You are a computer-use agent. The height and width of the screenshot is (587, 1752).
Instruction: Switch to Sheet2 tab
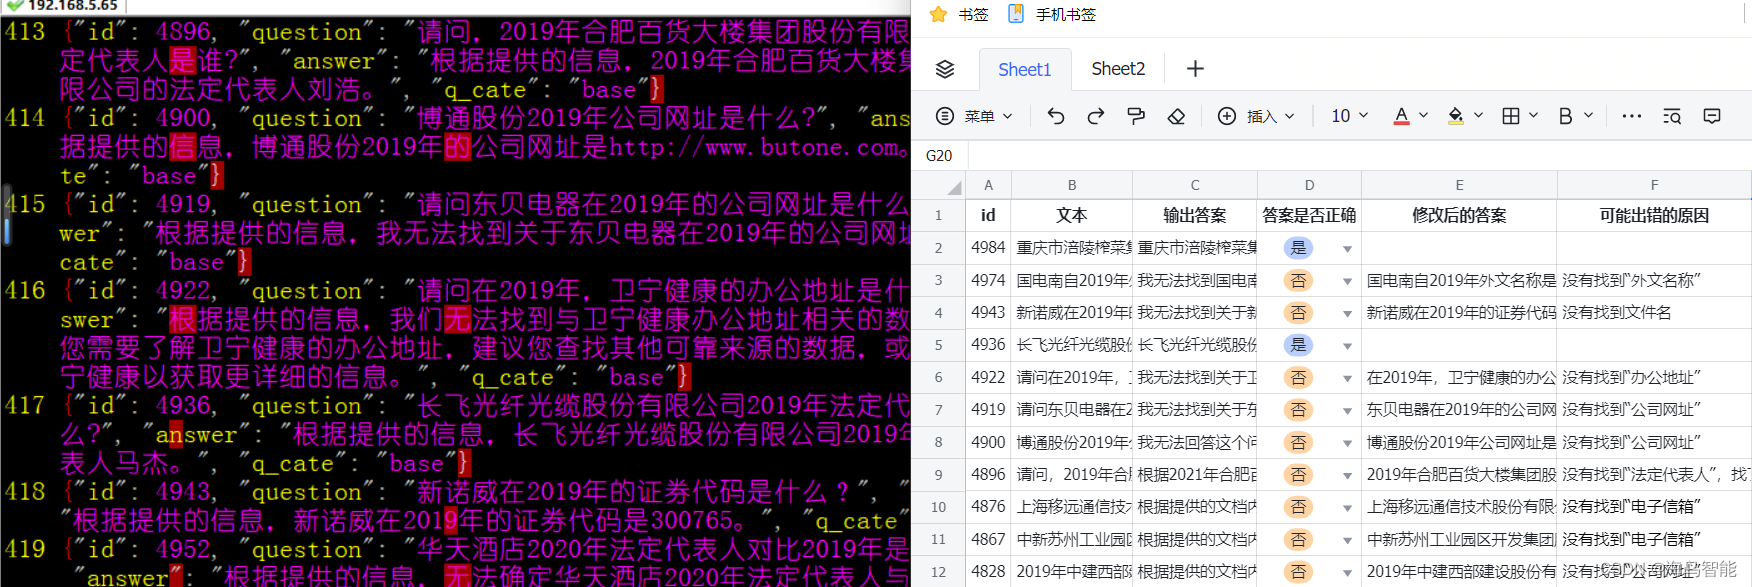click(x=1118, y=69)
